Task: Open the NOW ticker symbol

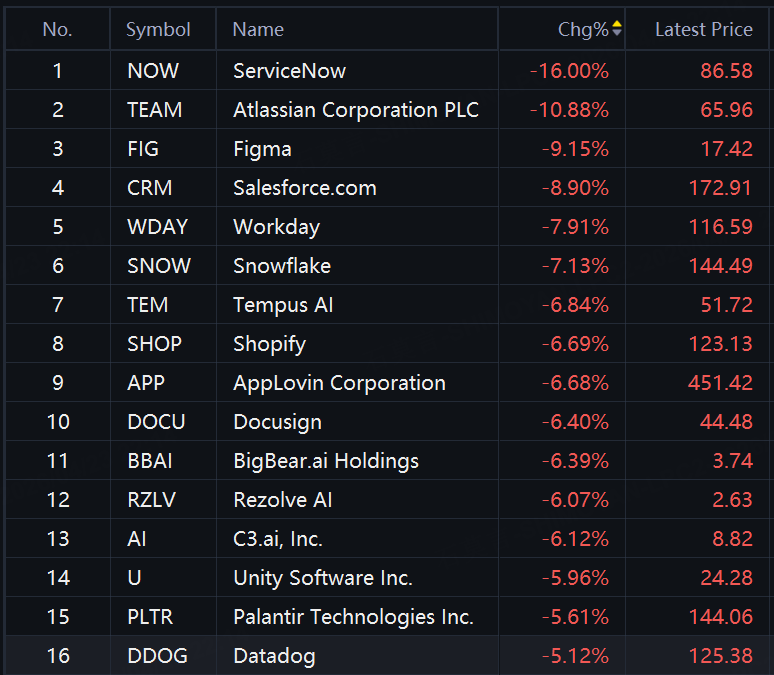Action: (153, 71)
